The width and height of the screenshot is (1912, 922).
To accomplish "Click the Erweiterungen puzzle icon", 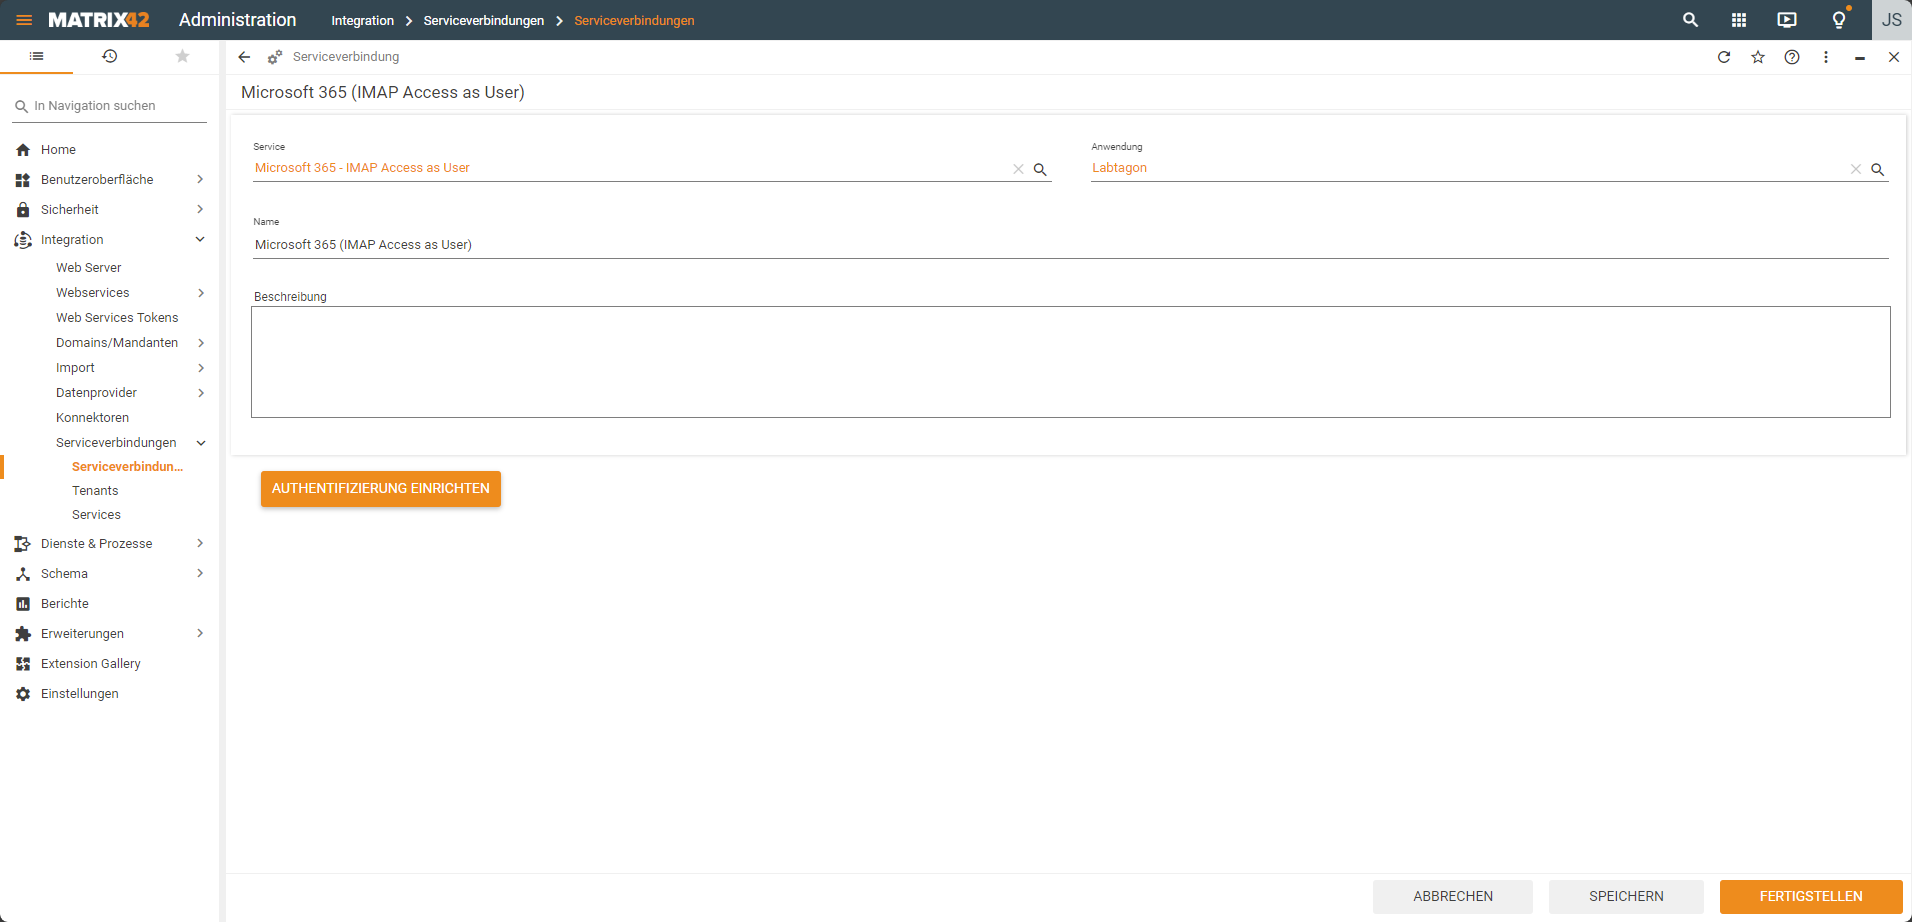I will pyautogui.click(x=23, y=634).
